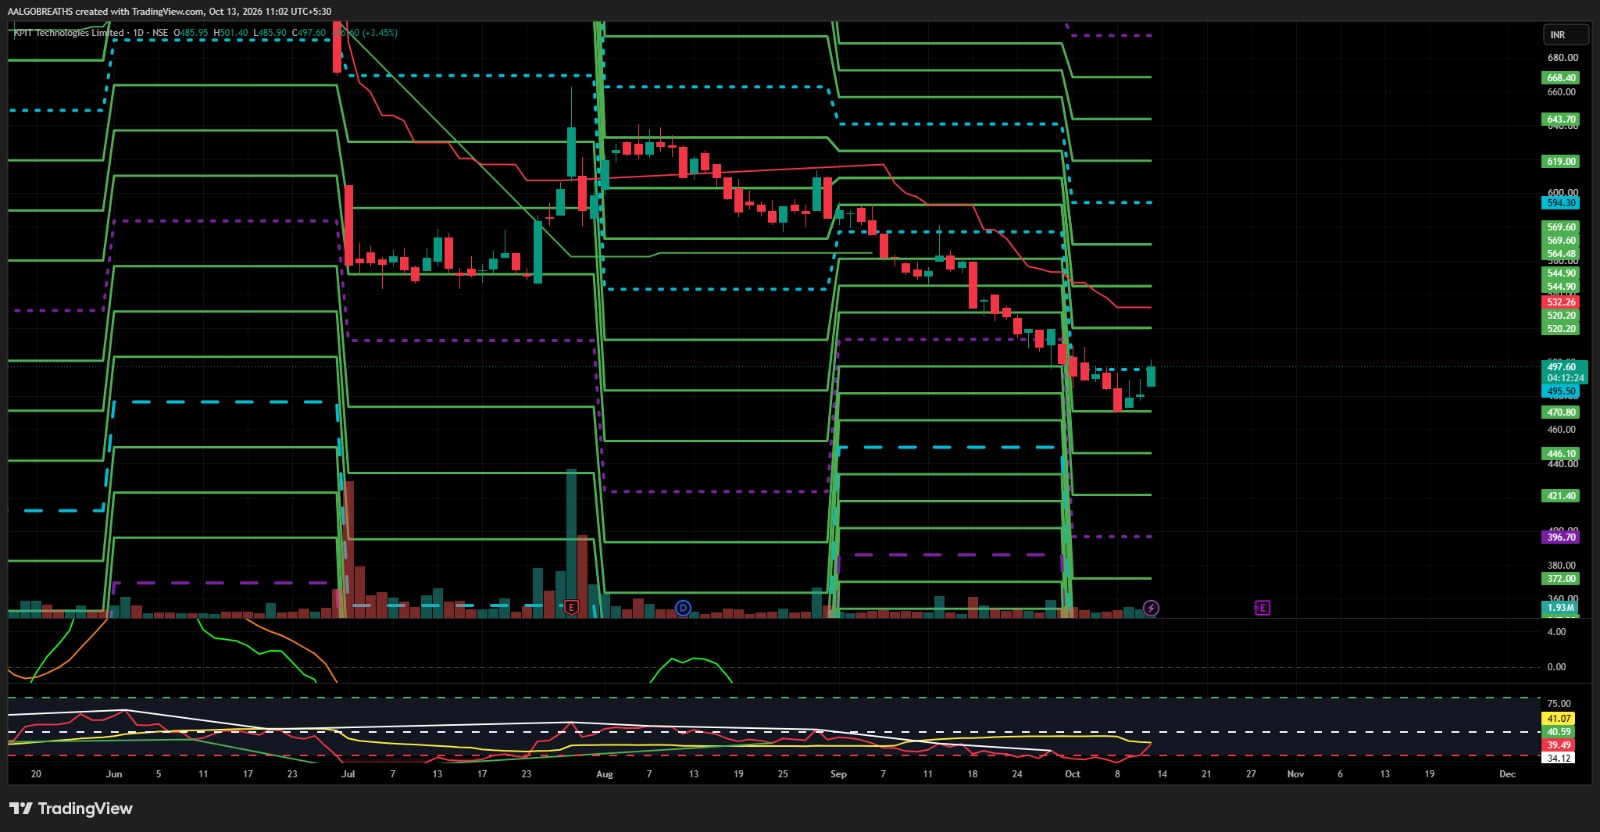The image size is (1600, 832).
Task: Click the purple lightning event marker
Action: [x=1151, y=607]
